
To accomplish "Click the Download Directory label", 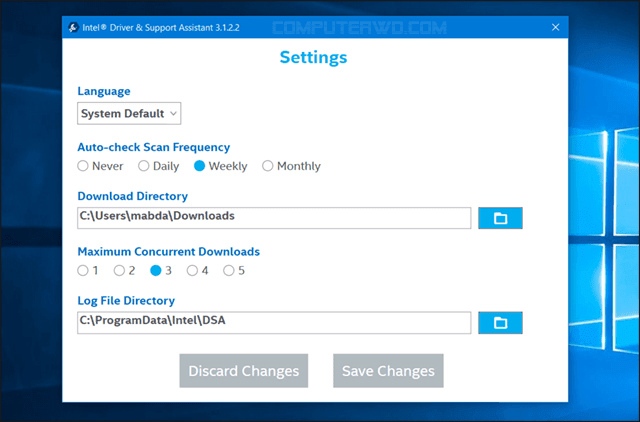I will (x=133, y=196).
